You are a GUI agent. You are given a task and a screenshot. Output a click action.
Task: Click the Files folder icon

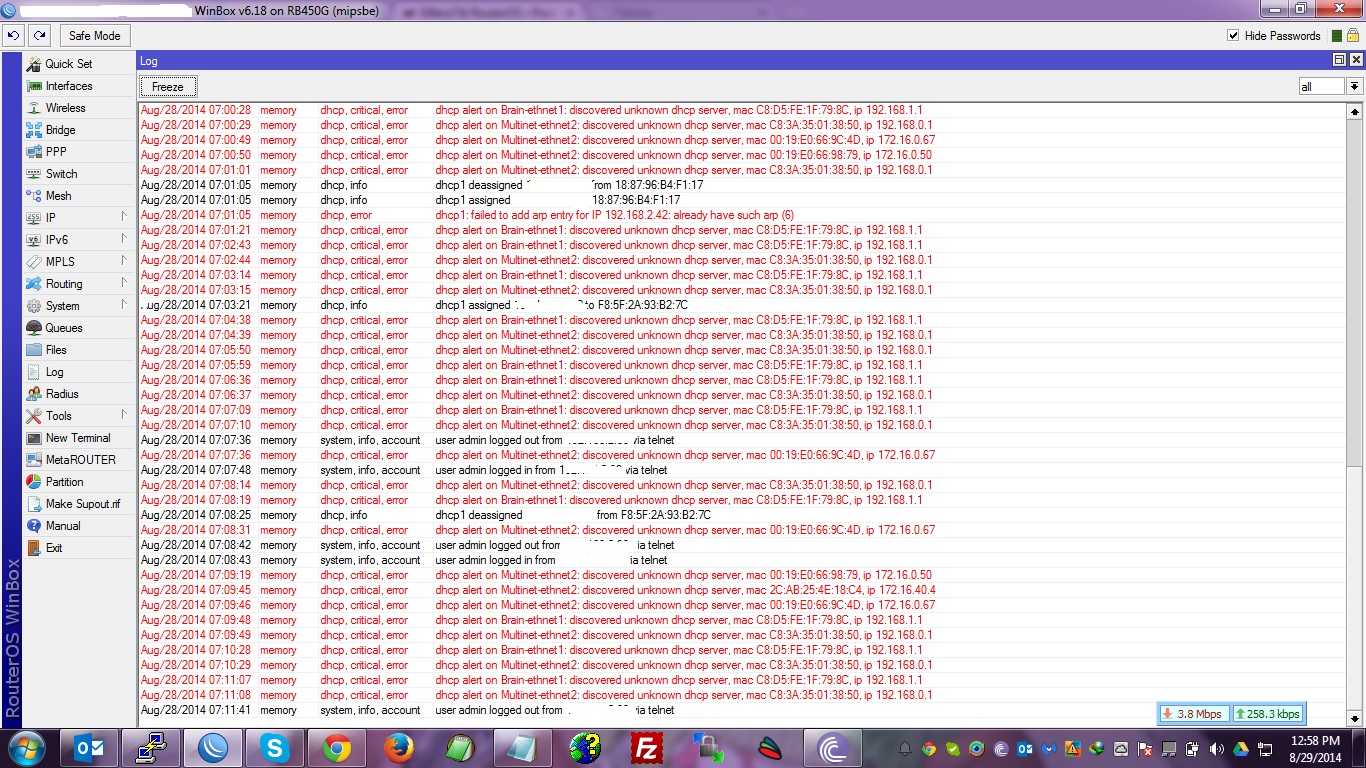(x=34, y=349)
